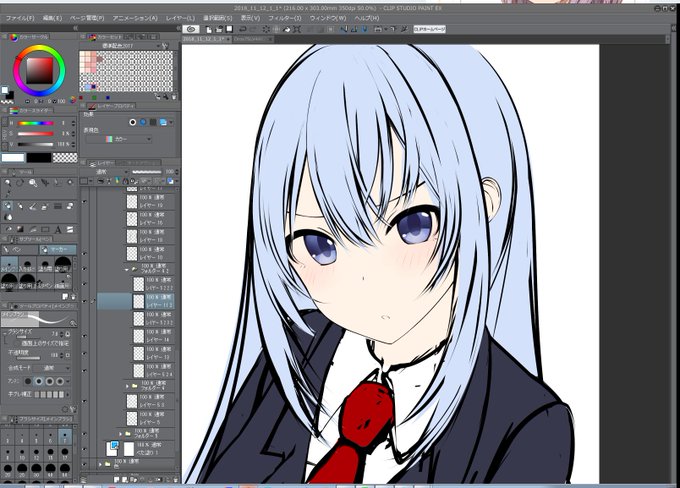Click the CLIPホームページ button
This screenshot has height=488, width=680.
coord(429,29)
